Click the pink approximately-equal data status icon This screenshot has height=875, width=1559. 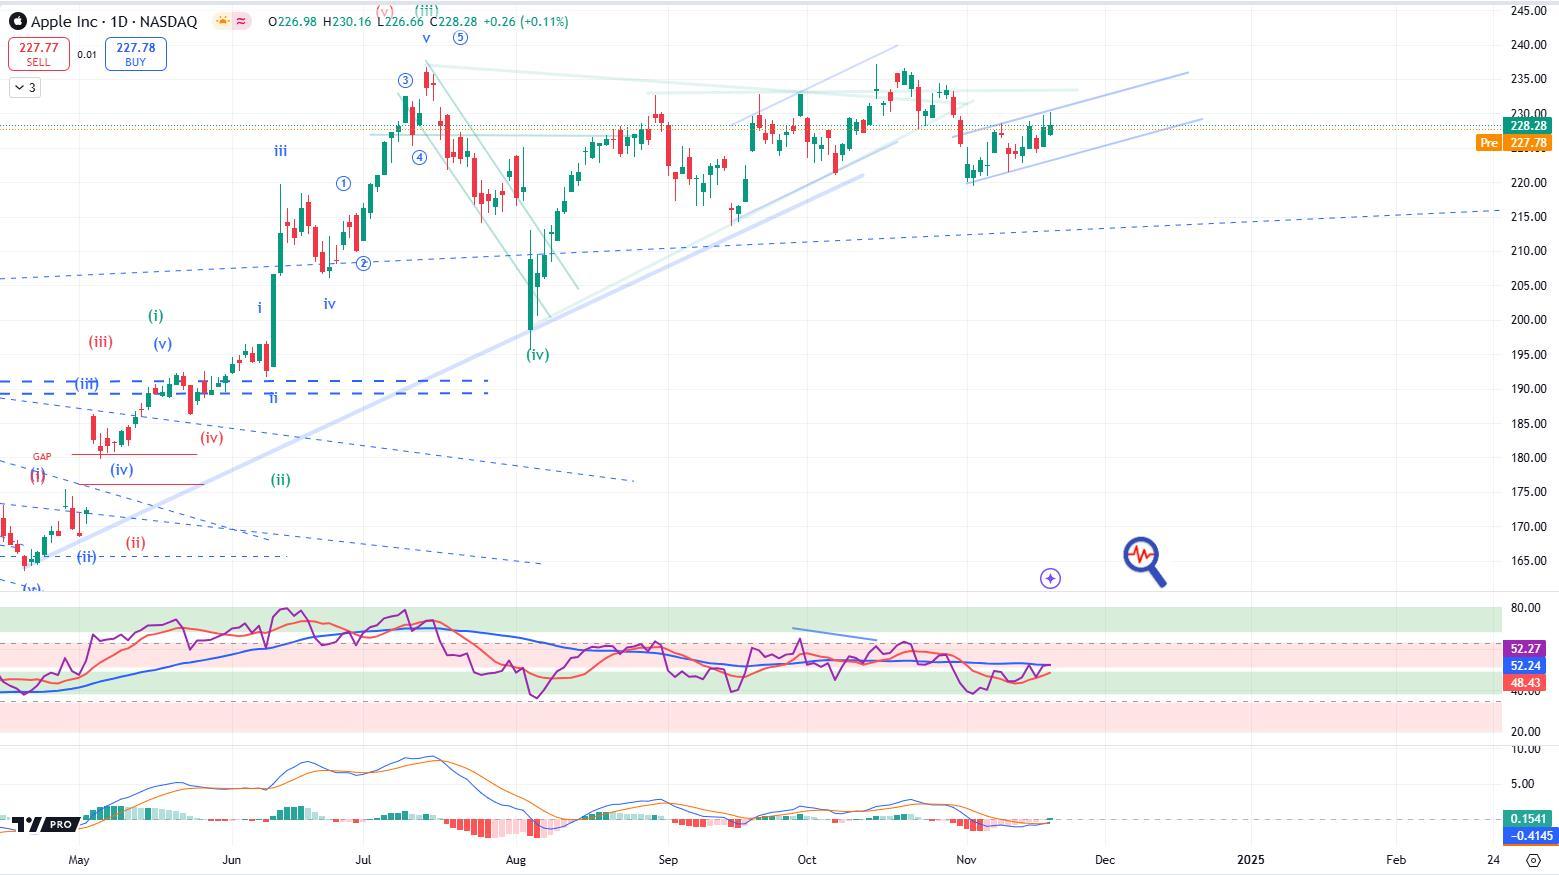[242, 21]
